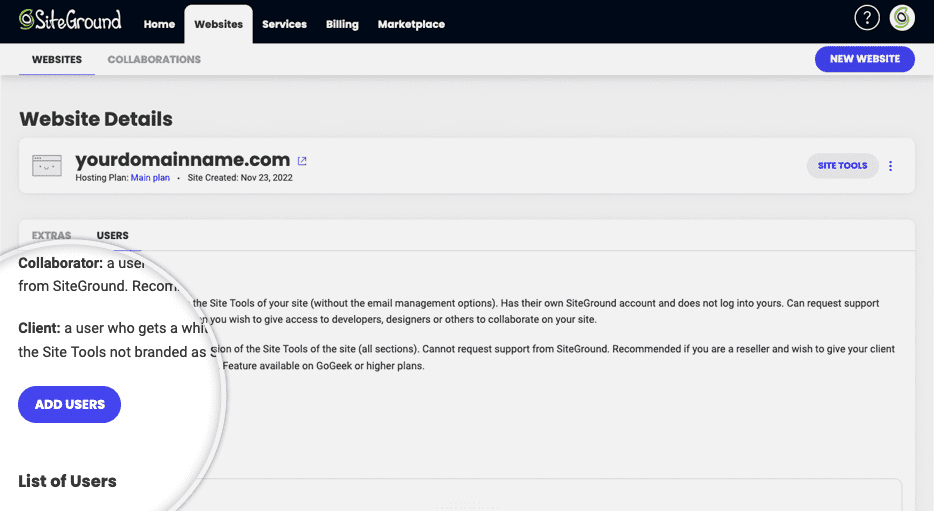Click the New Website button
The image size is (934, 511).
click(864, 59)
